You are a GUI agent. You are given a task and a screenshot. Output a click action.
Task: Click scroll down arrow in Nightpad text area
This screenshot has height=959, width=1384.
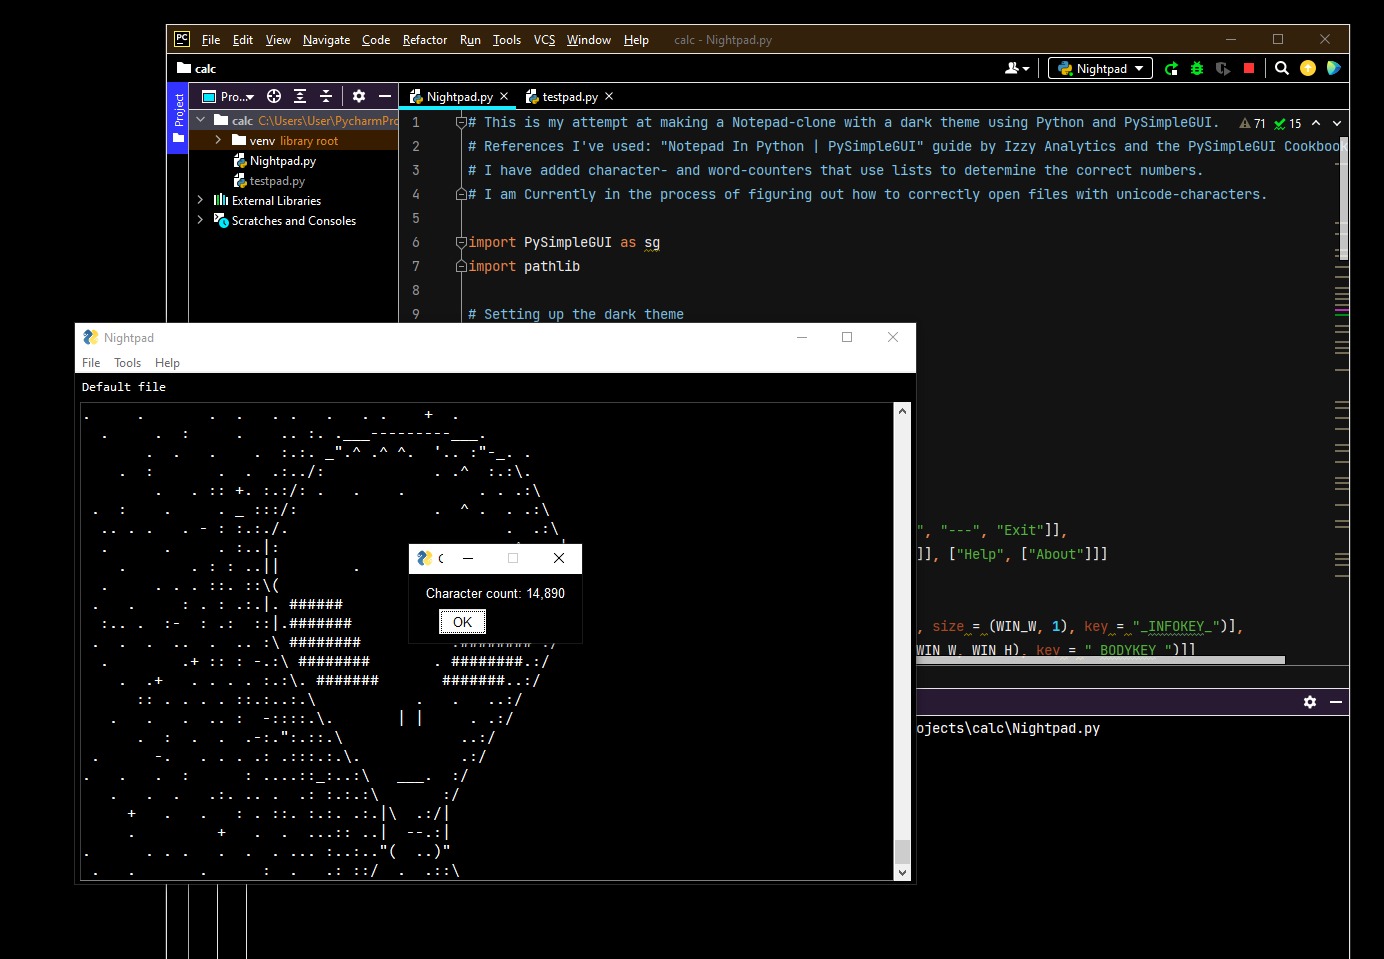pyautogui.click(x=902, y=872)
